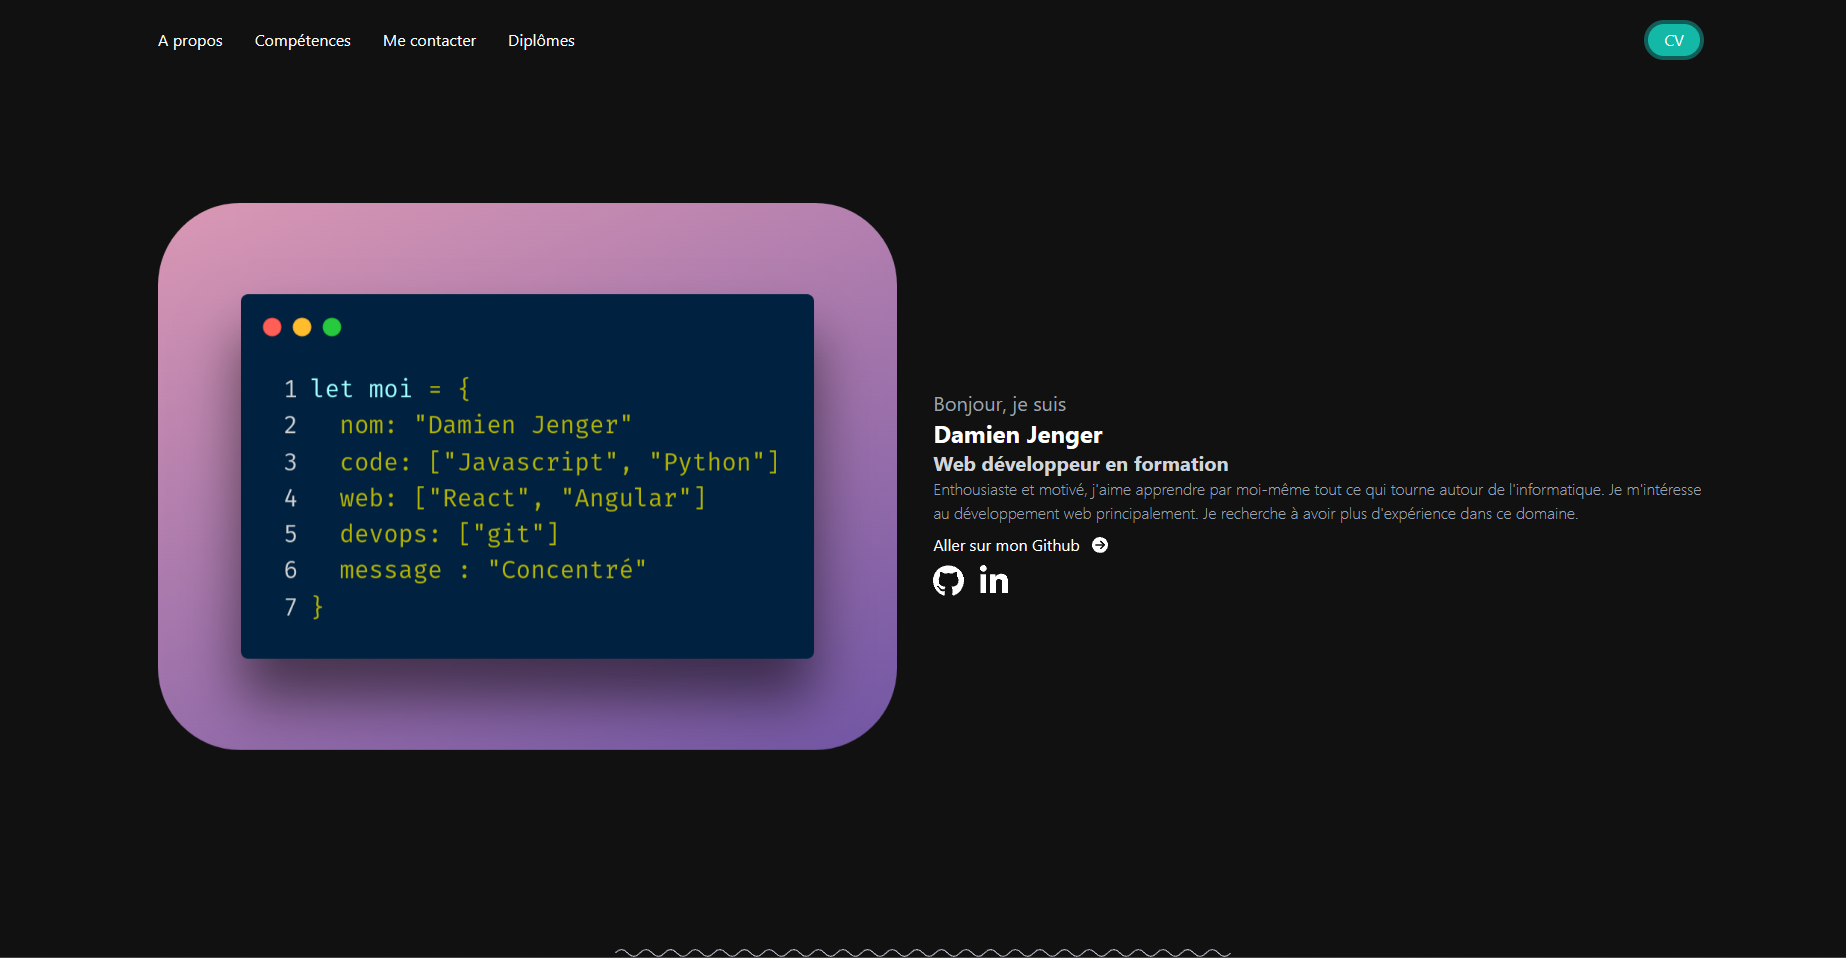Navigate to the Diplômes section

[541, 41]
